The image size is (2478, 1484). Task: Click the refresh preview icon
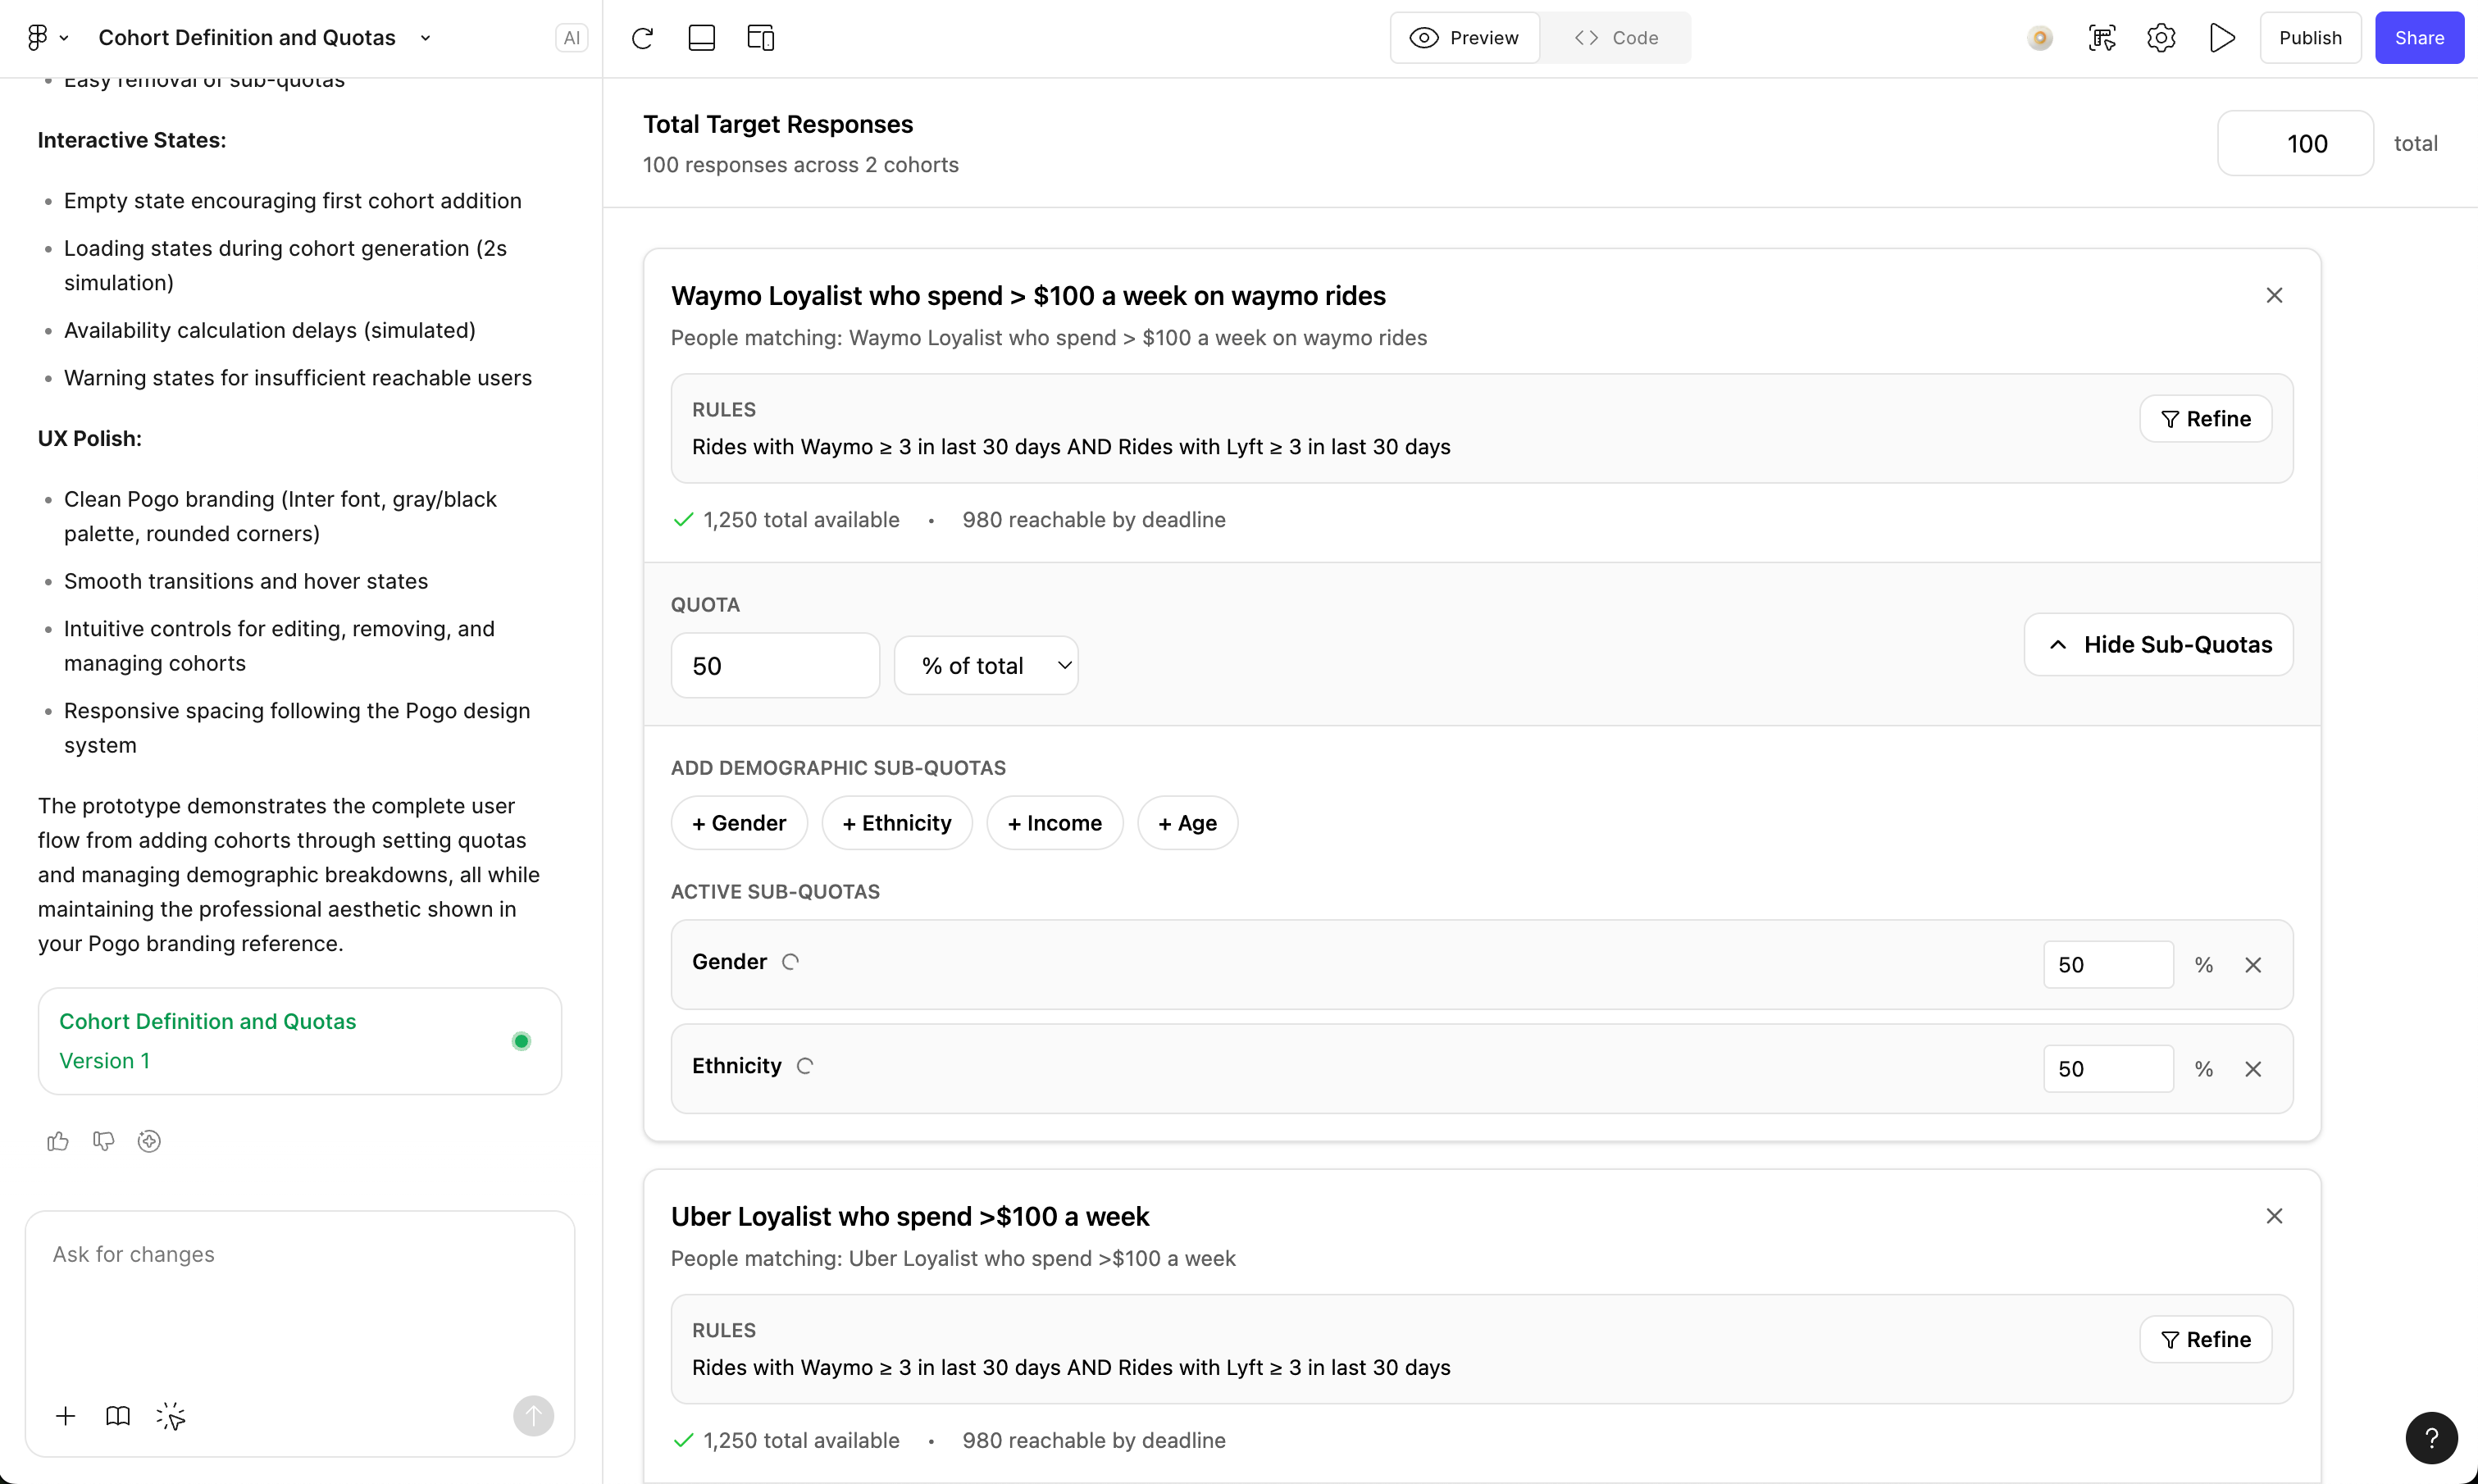click(x=642, y=38)
